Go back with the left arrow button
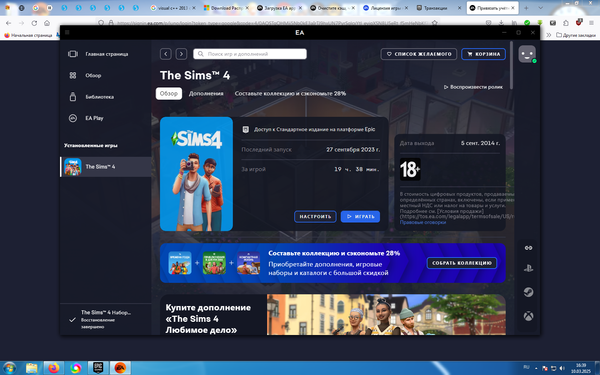Viewport: 600px width, 375px height. (x=166, y=54)
